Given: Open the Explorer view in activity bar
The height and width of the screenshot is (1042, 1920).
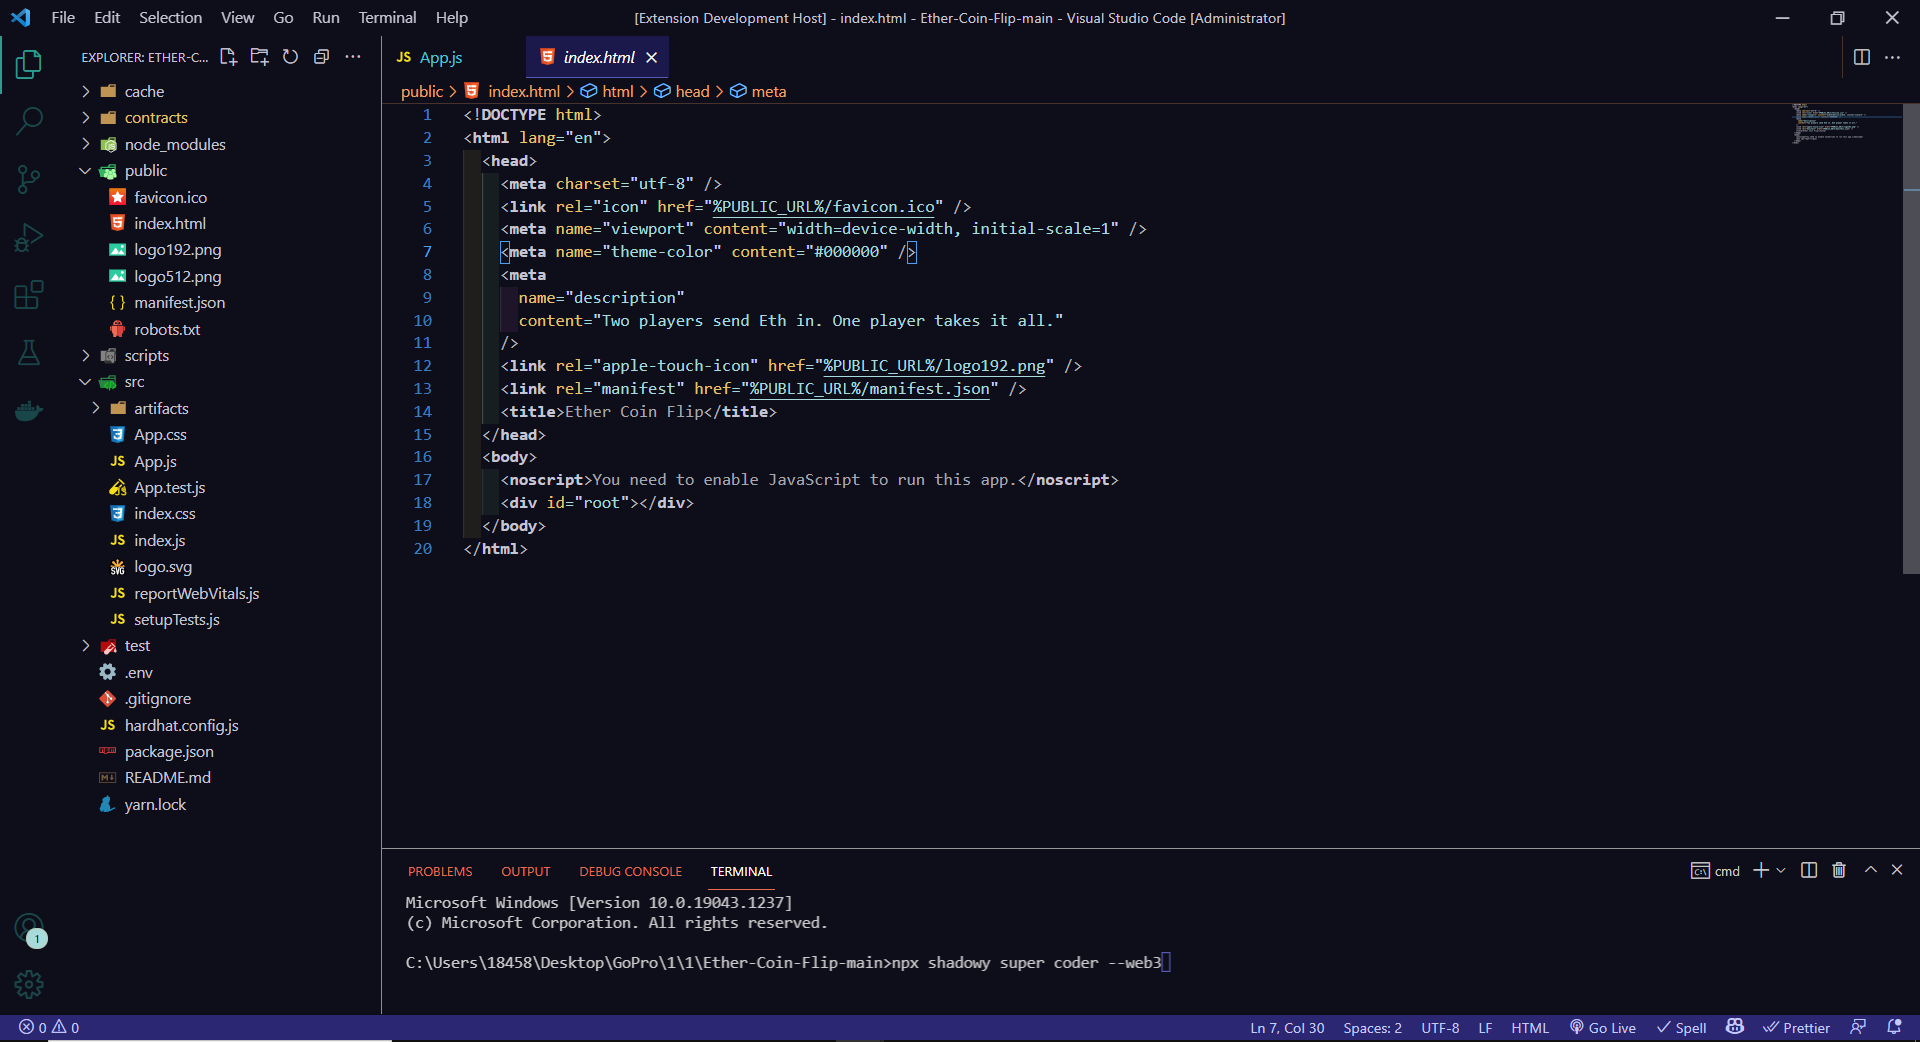Looking at the screenshot, I should (29, 65).
